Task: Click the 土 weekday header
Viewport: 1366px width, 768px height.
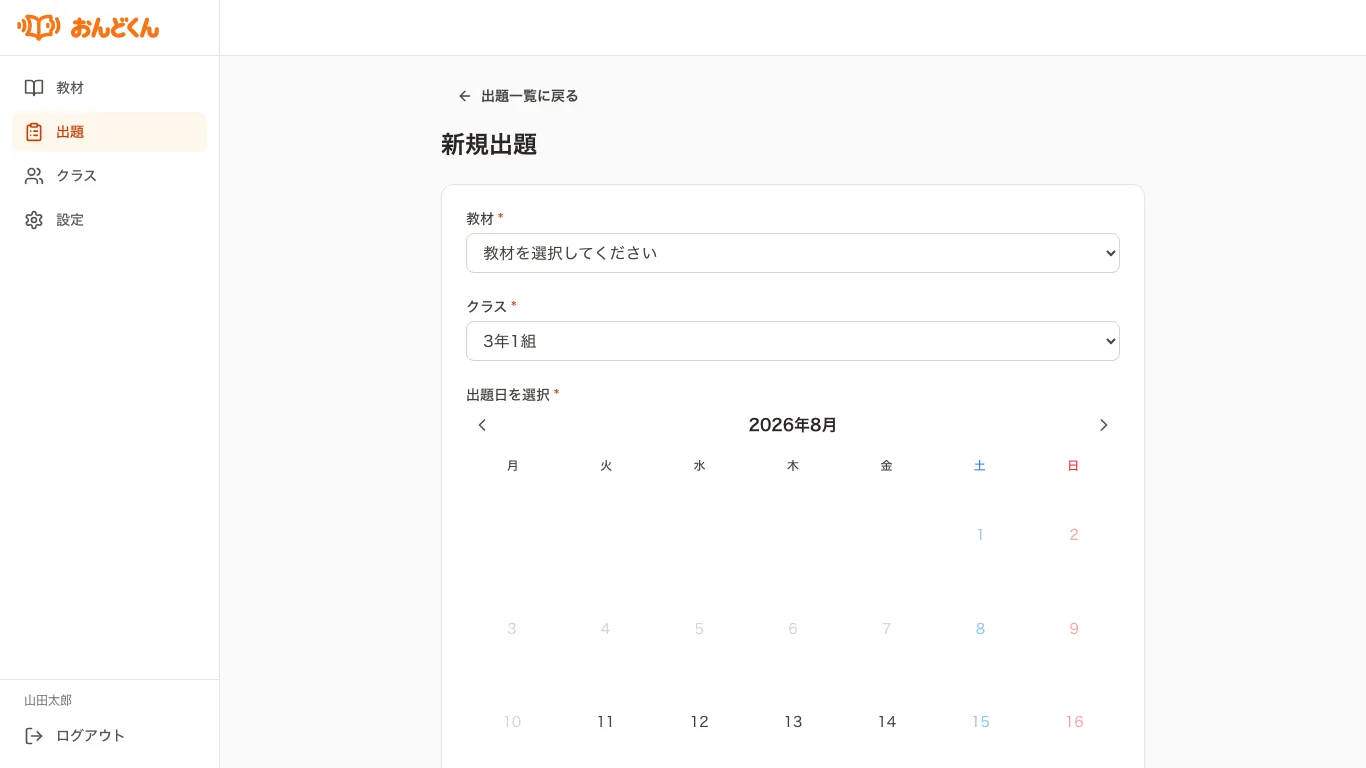Action: tap(980, 466)
